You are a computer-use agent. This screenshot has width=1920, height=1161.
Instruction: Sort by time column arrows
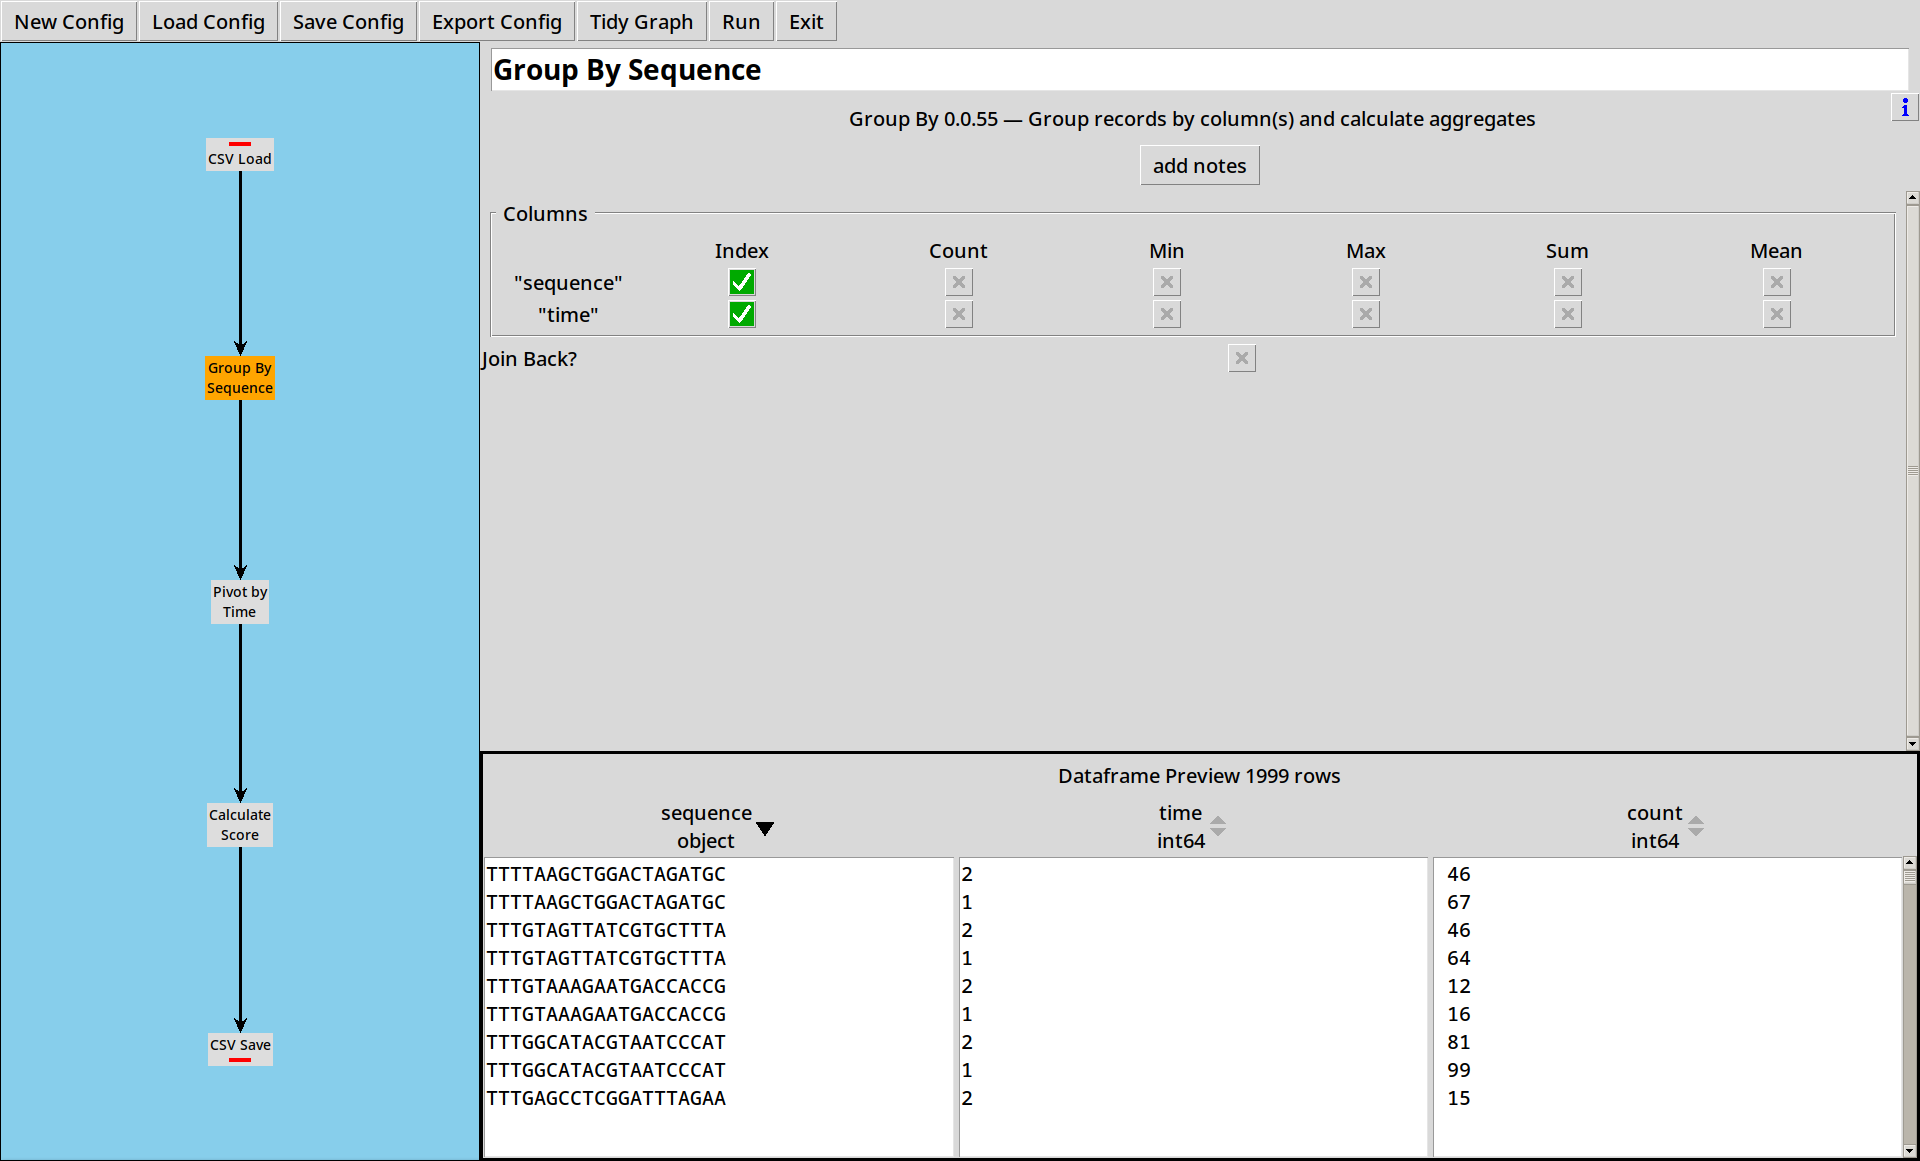1218,826
